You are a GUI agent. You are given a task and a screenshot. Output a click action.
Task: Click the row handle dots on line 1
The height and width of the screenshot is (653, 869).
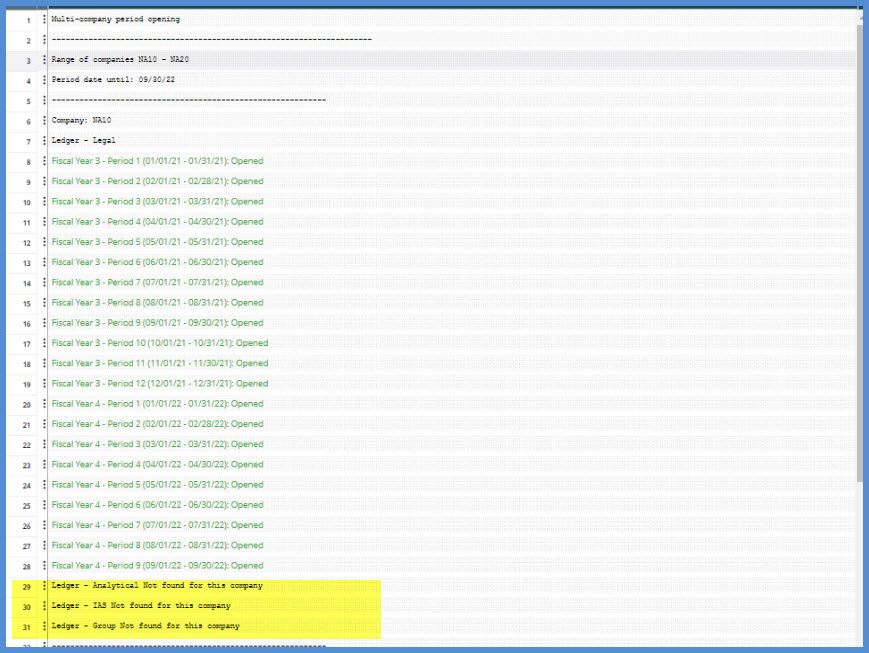[x=46, y=19]
